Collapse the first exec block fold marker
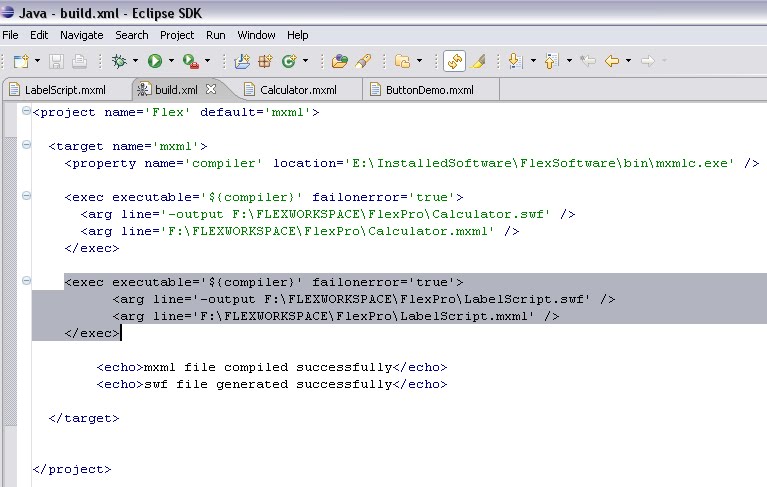Viewport: 767px width, 487px height. tap(26, 196)
